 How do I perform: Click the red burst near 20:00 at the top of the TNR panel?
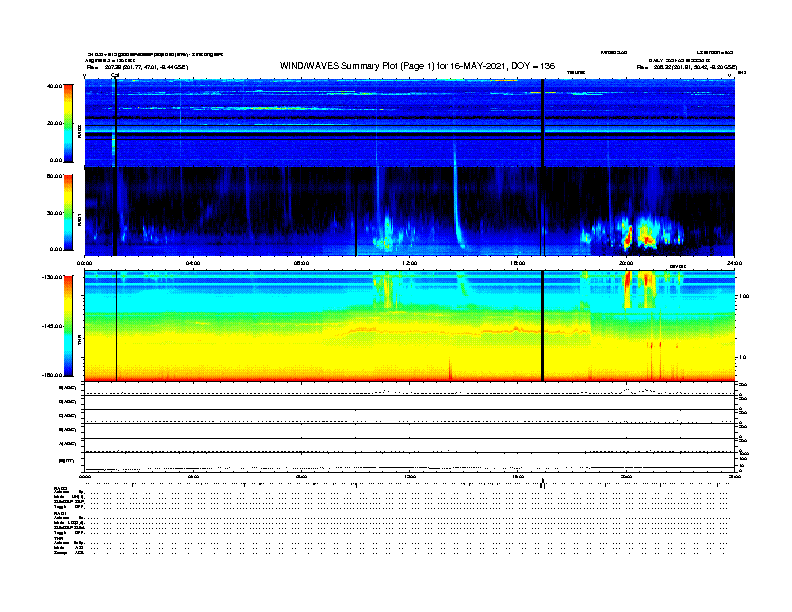point(628,282)
